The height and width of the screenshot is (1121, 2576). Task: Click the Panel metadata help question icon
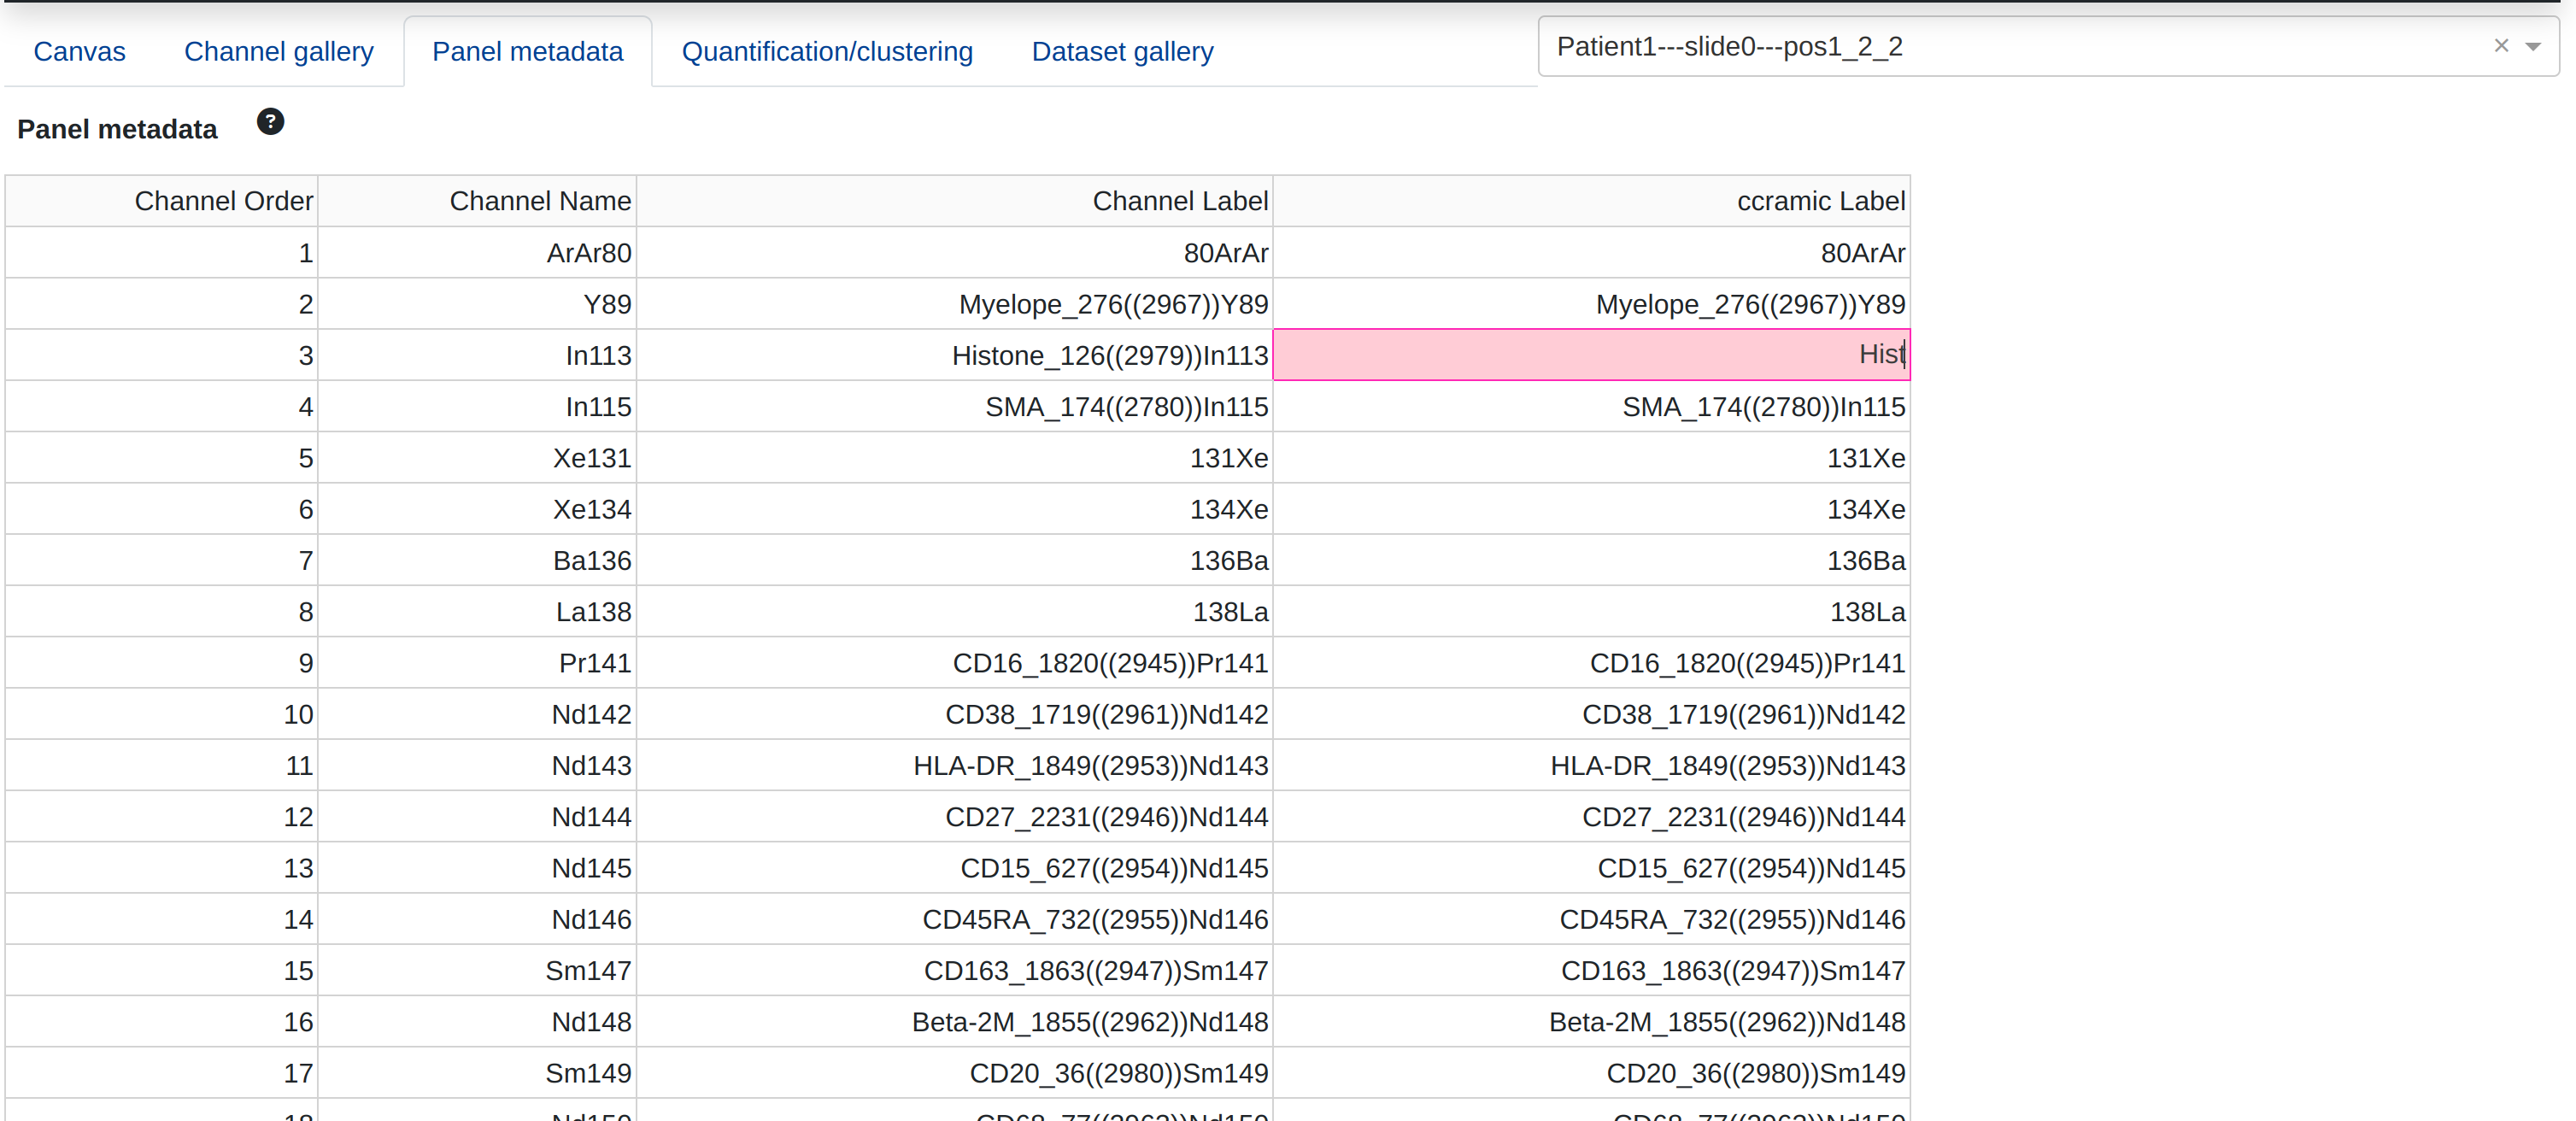pos(270,122)
